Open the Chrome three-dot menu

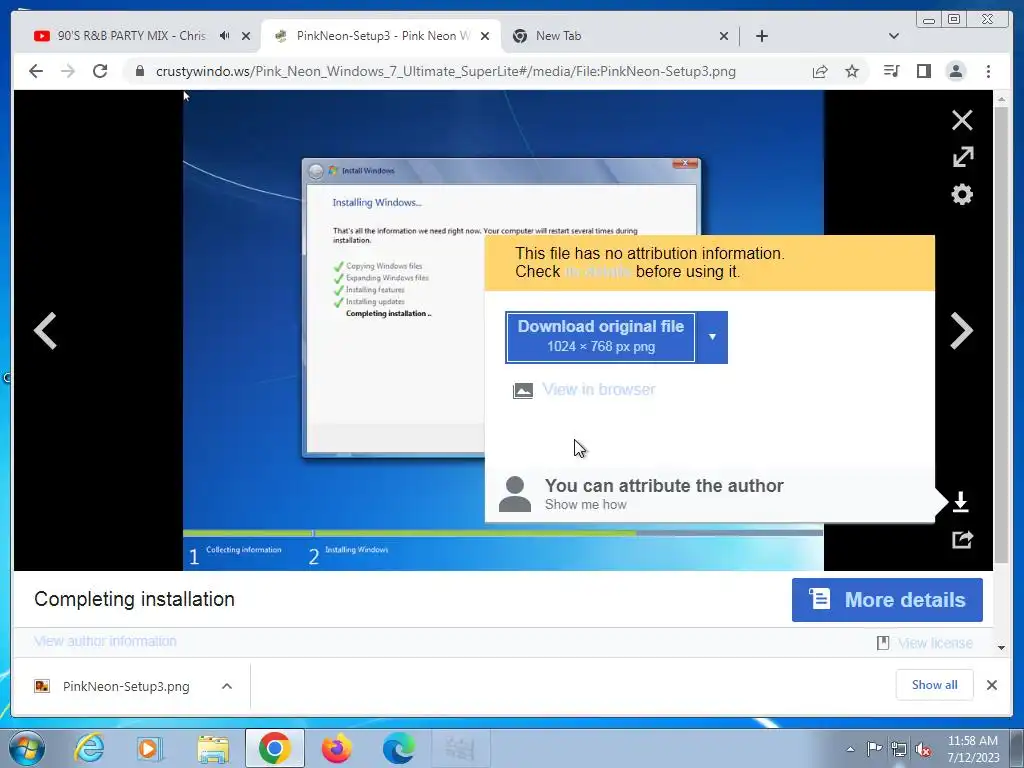[988, 71]
